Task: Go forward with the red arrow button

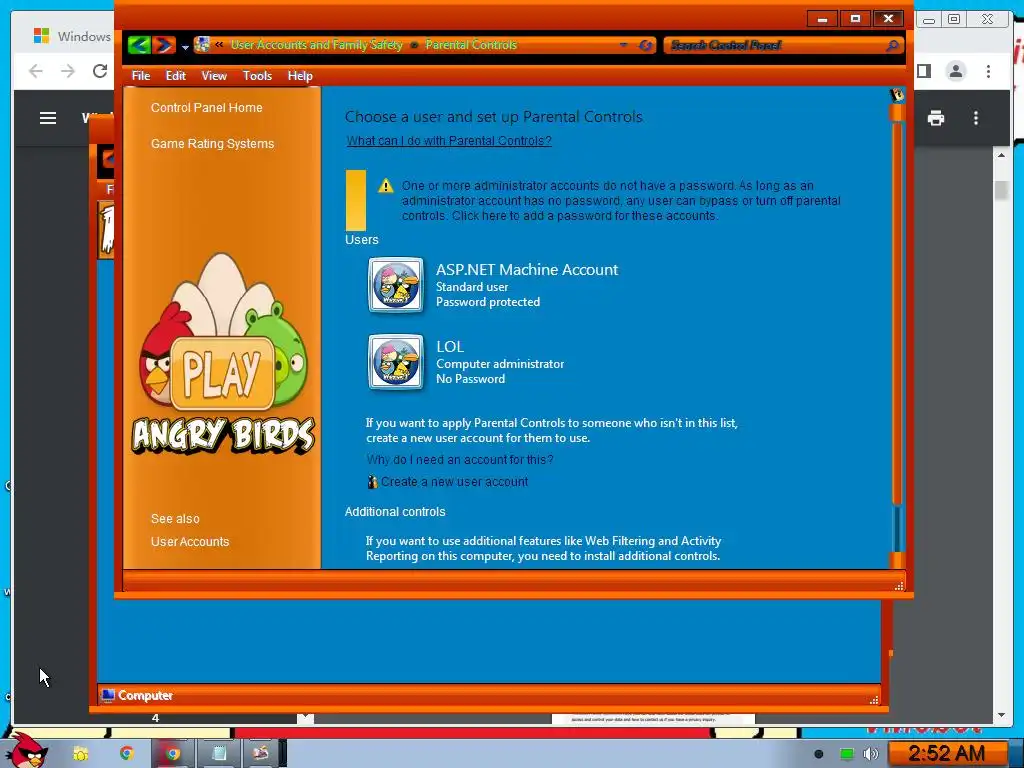Action: click(164, 44)
